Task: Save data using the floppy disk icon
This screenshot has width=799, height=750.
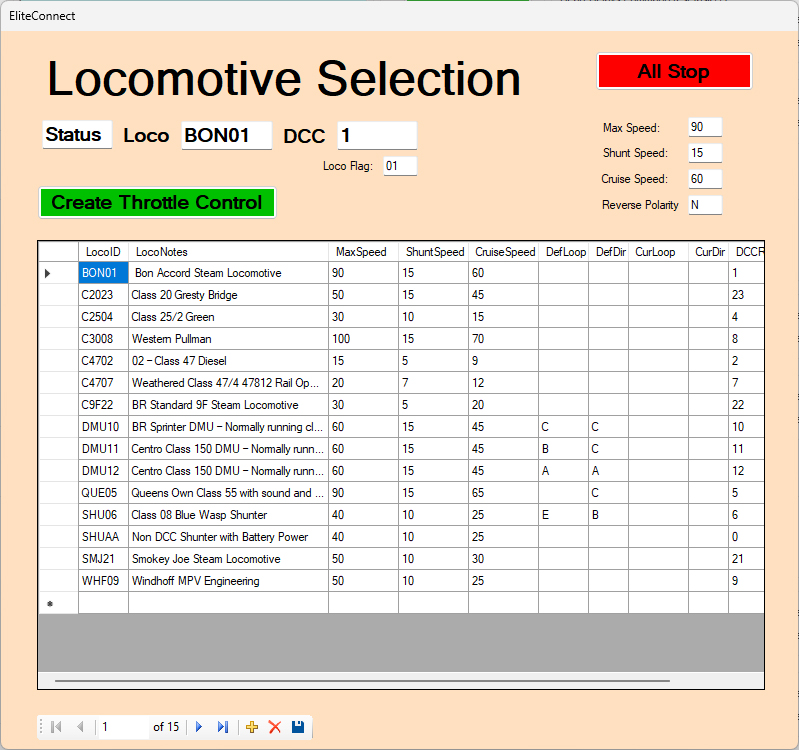Action: tap(298, 727)
